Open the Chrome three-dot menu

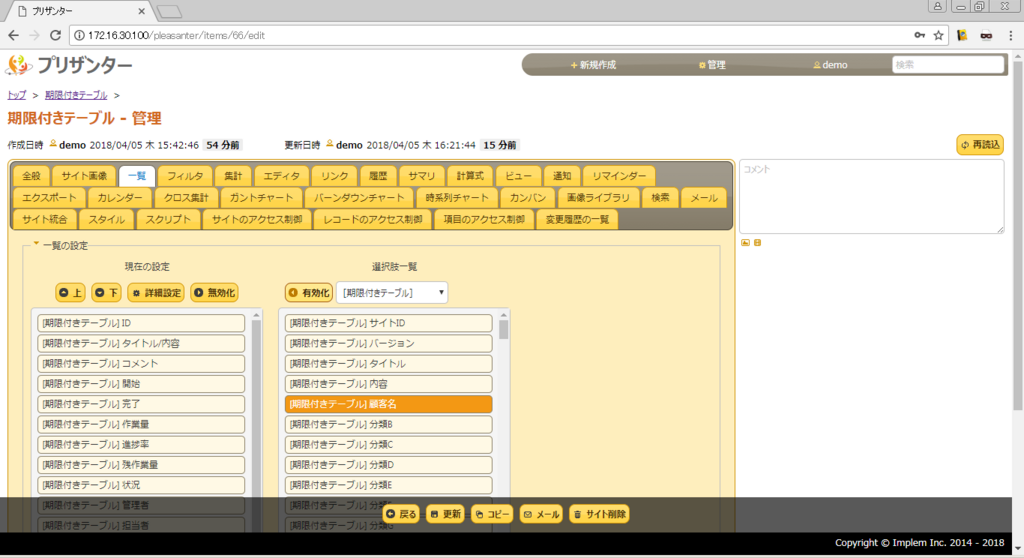(x=1011, y=35)
